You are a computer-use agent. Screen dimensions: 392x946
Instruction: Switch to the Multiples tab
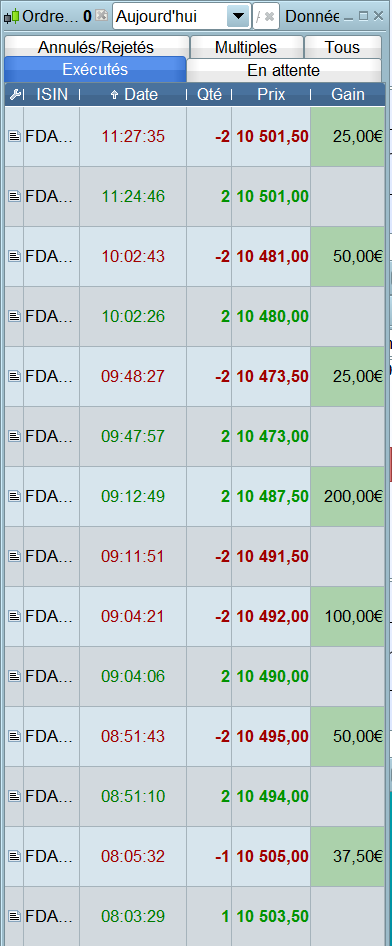[246, 47]
